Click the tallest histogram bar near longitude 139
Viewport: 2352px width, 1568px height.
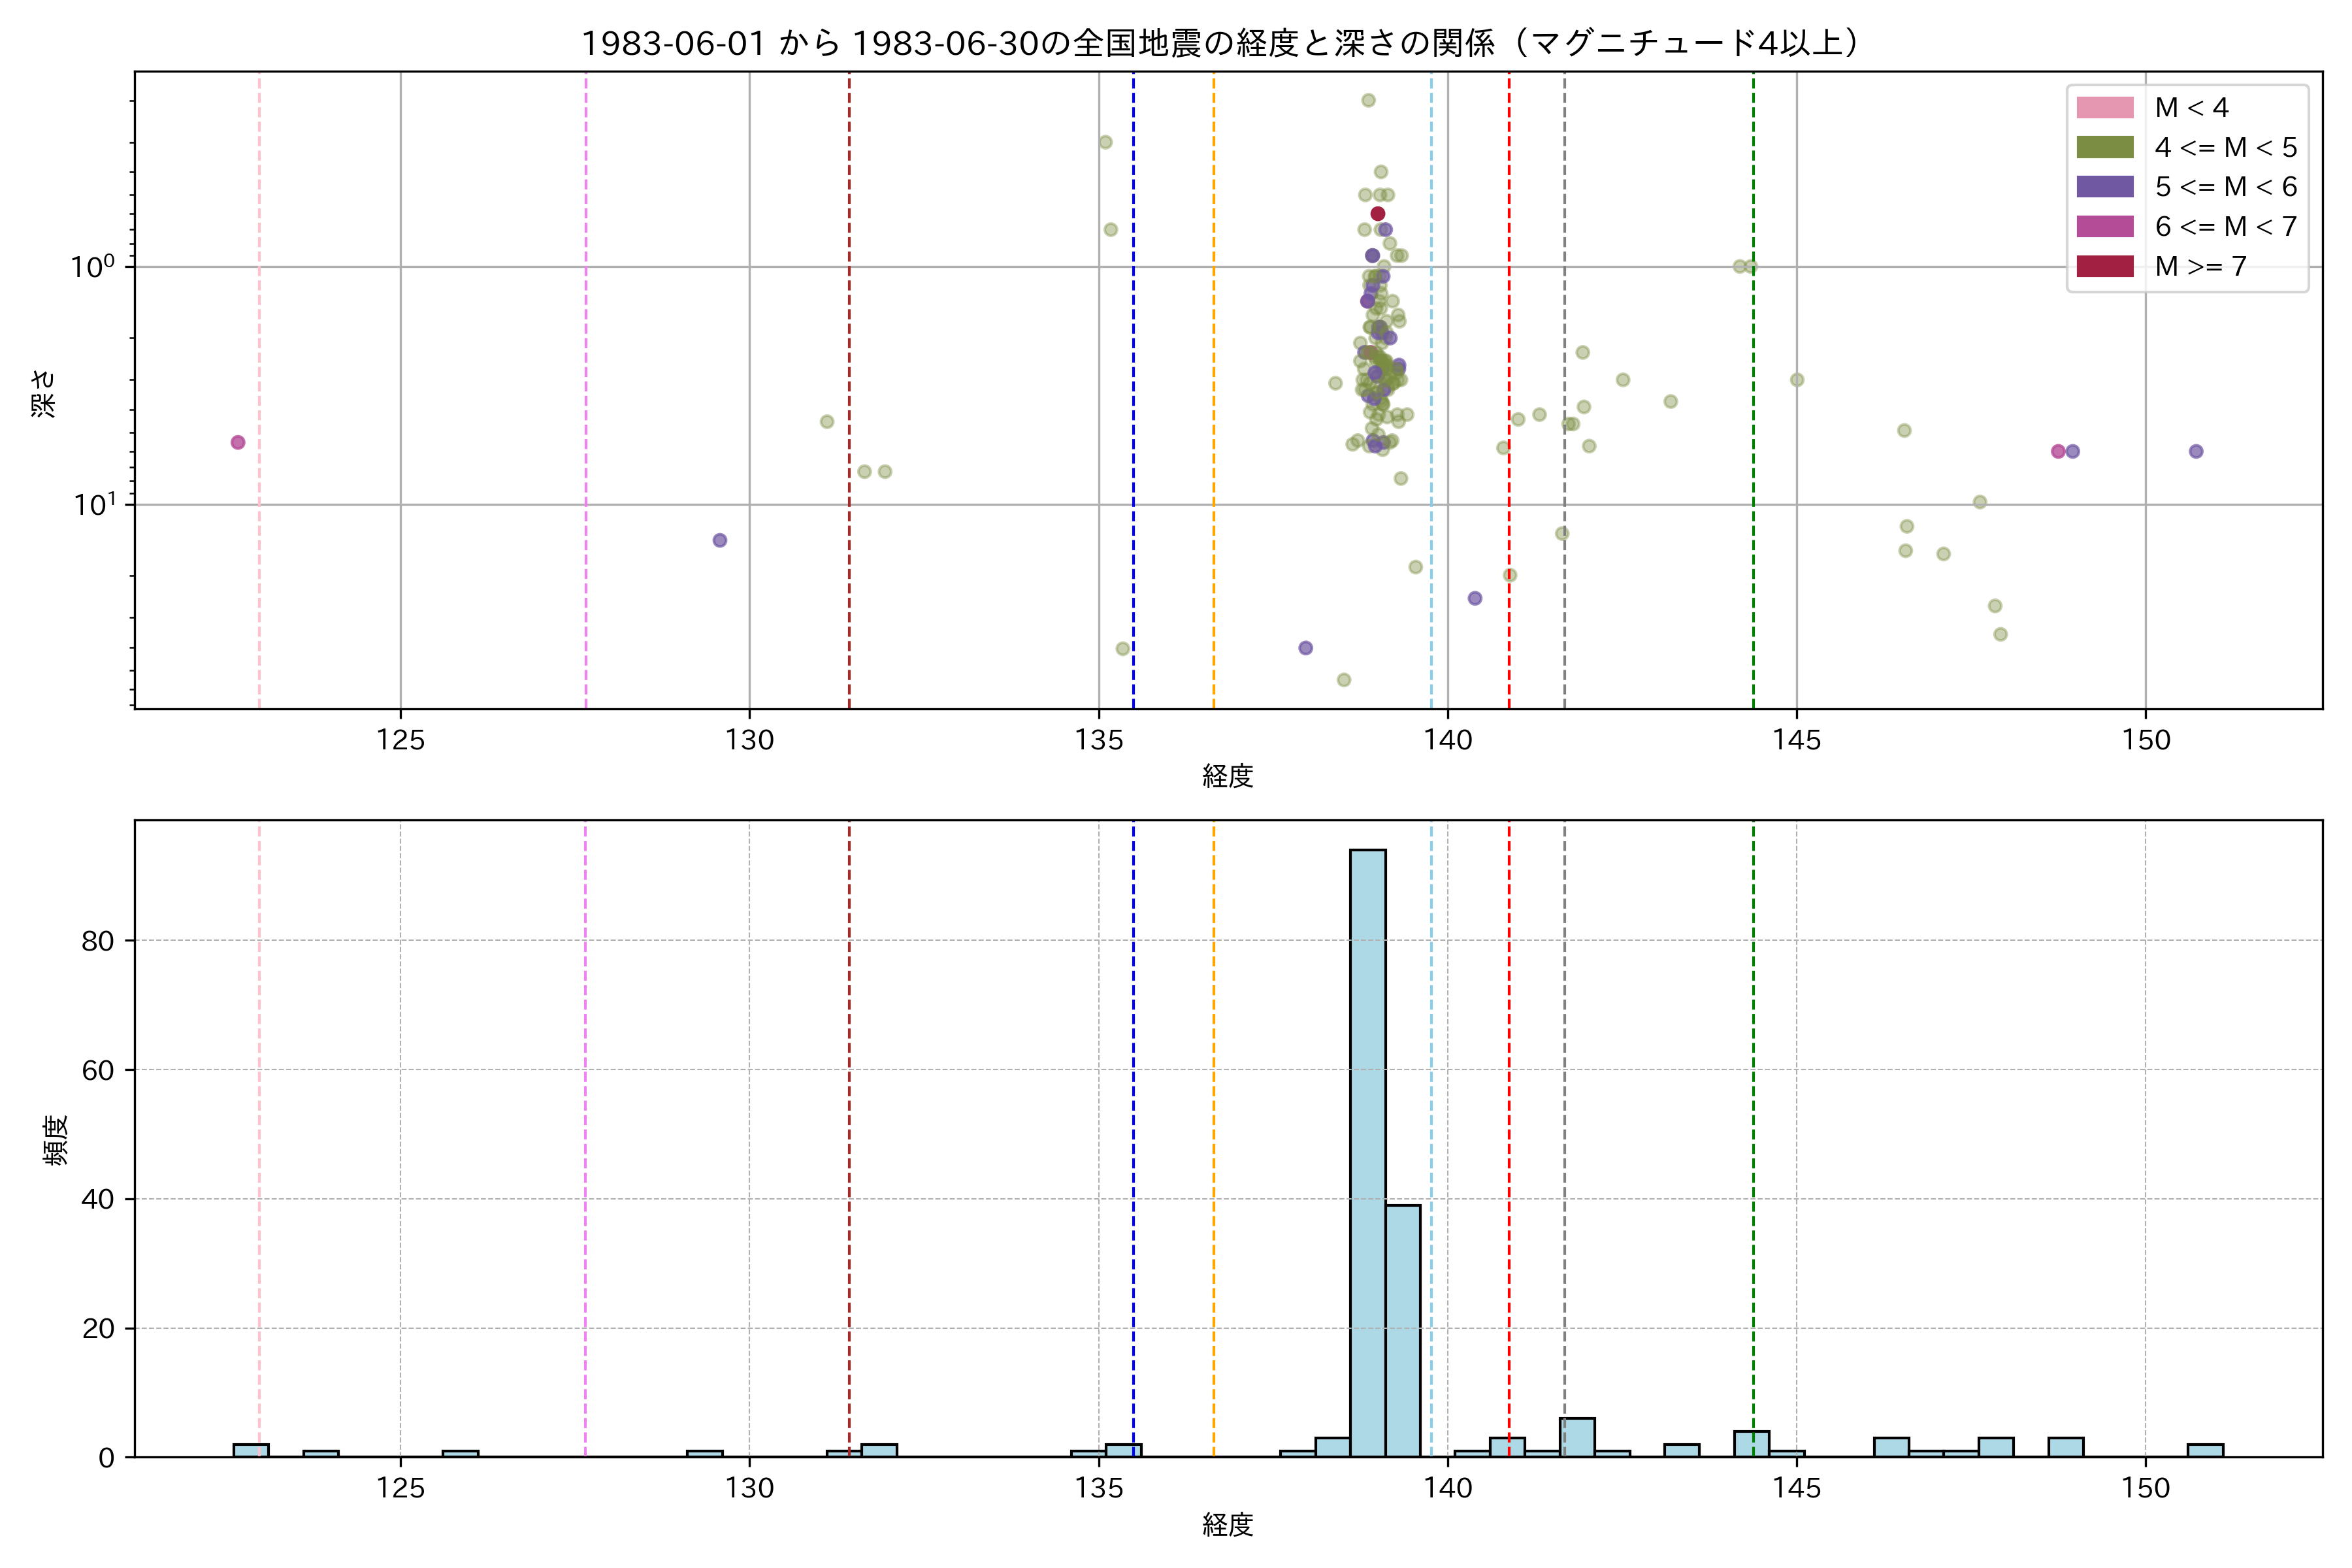(1367, 1150)
